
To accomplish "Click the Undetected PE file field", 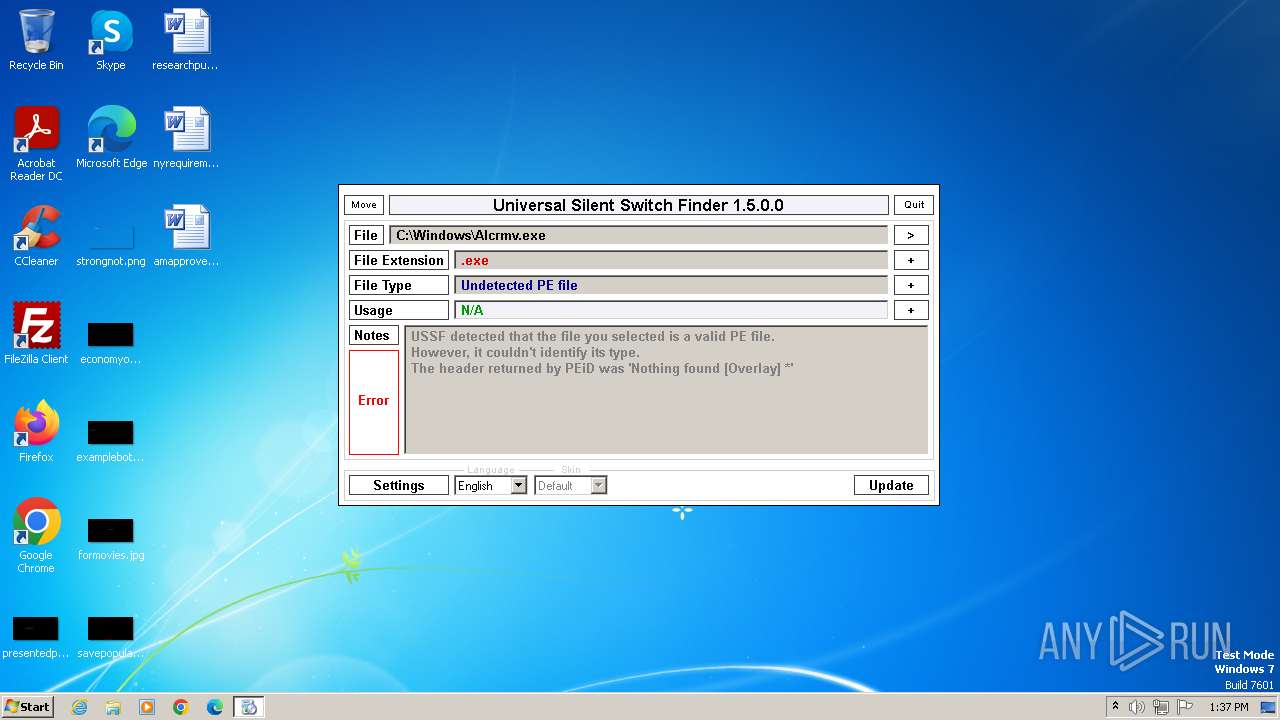I will (x=671, y=285).
